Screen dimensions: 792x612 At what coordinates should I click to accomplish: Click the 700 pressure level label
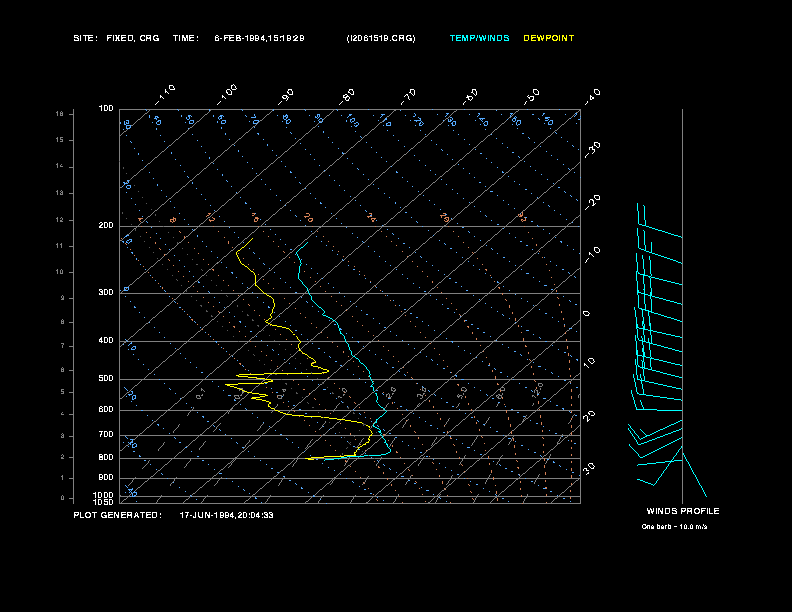click(x=106, y=435)
